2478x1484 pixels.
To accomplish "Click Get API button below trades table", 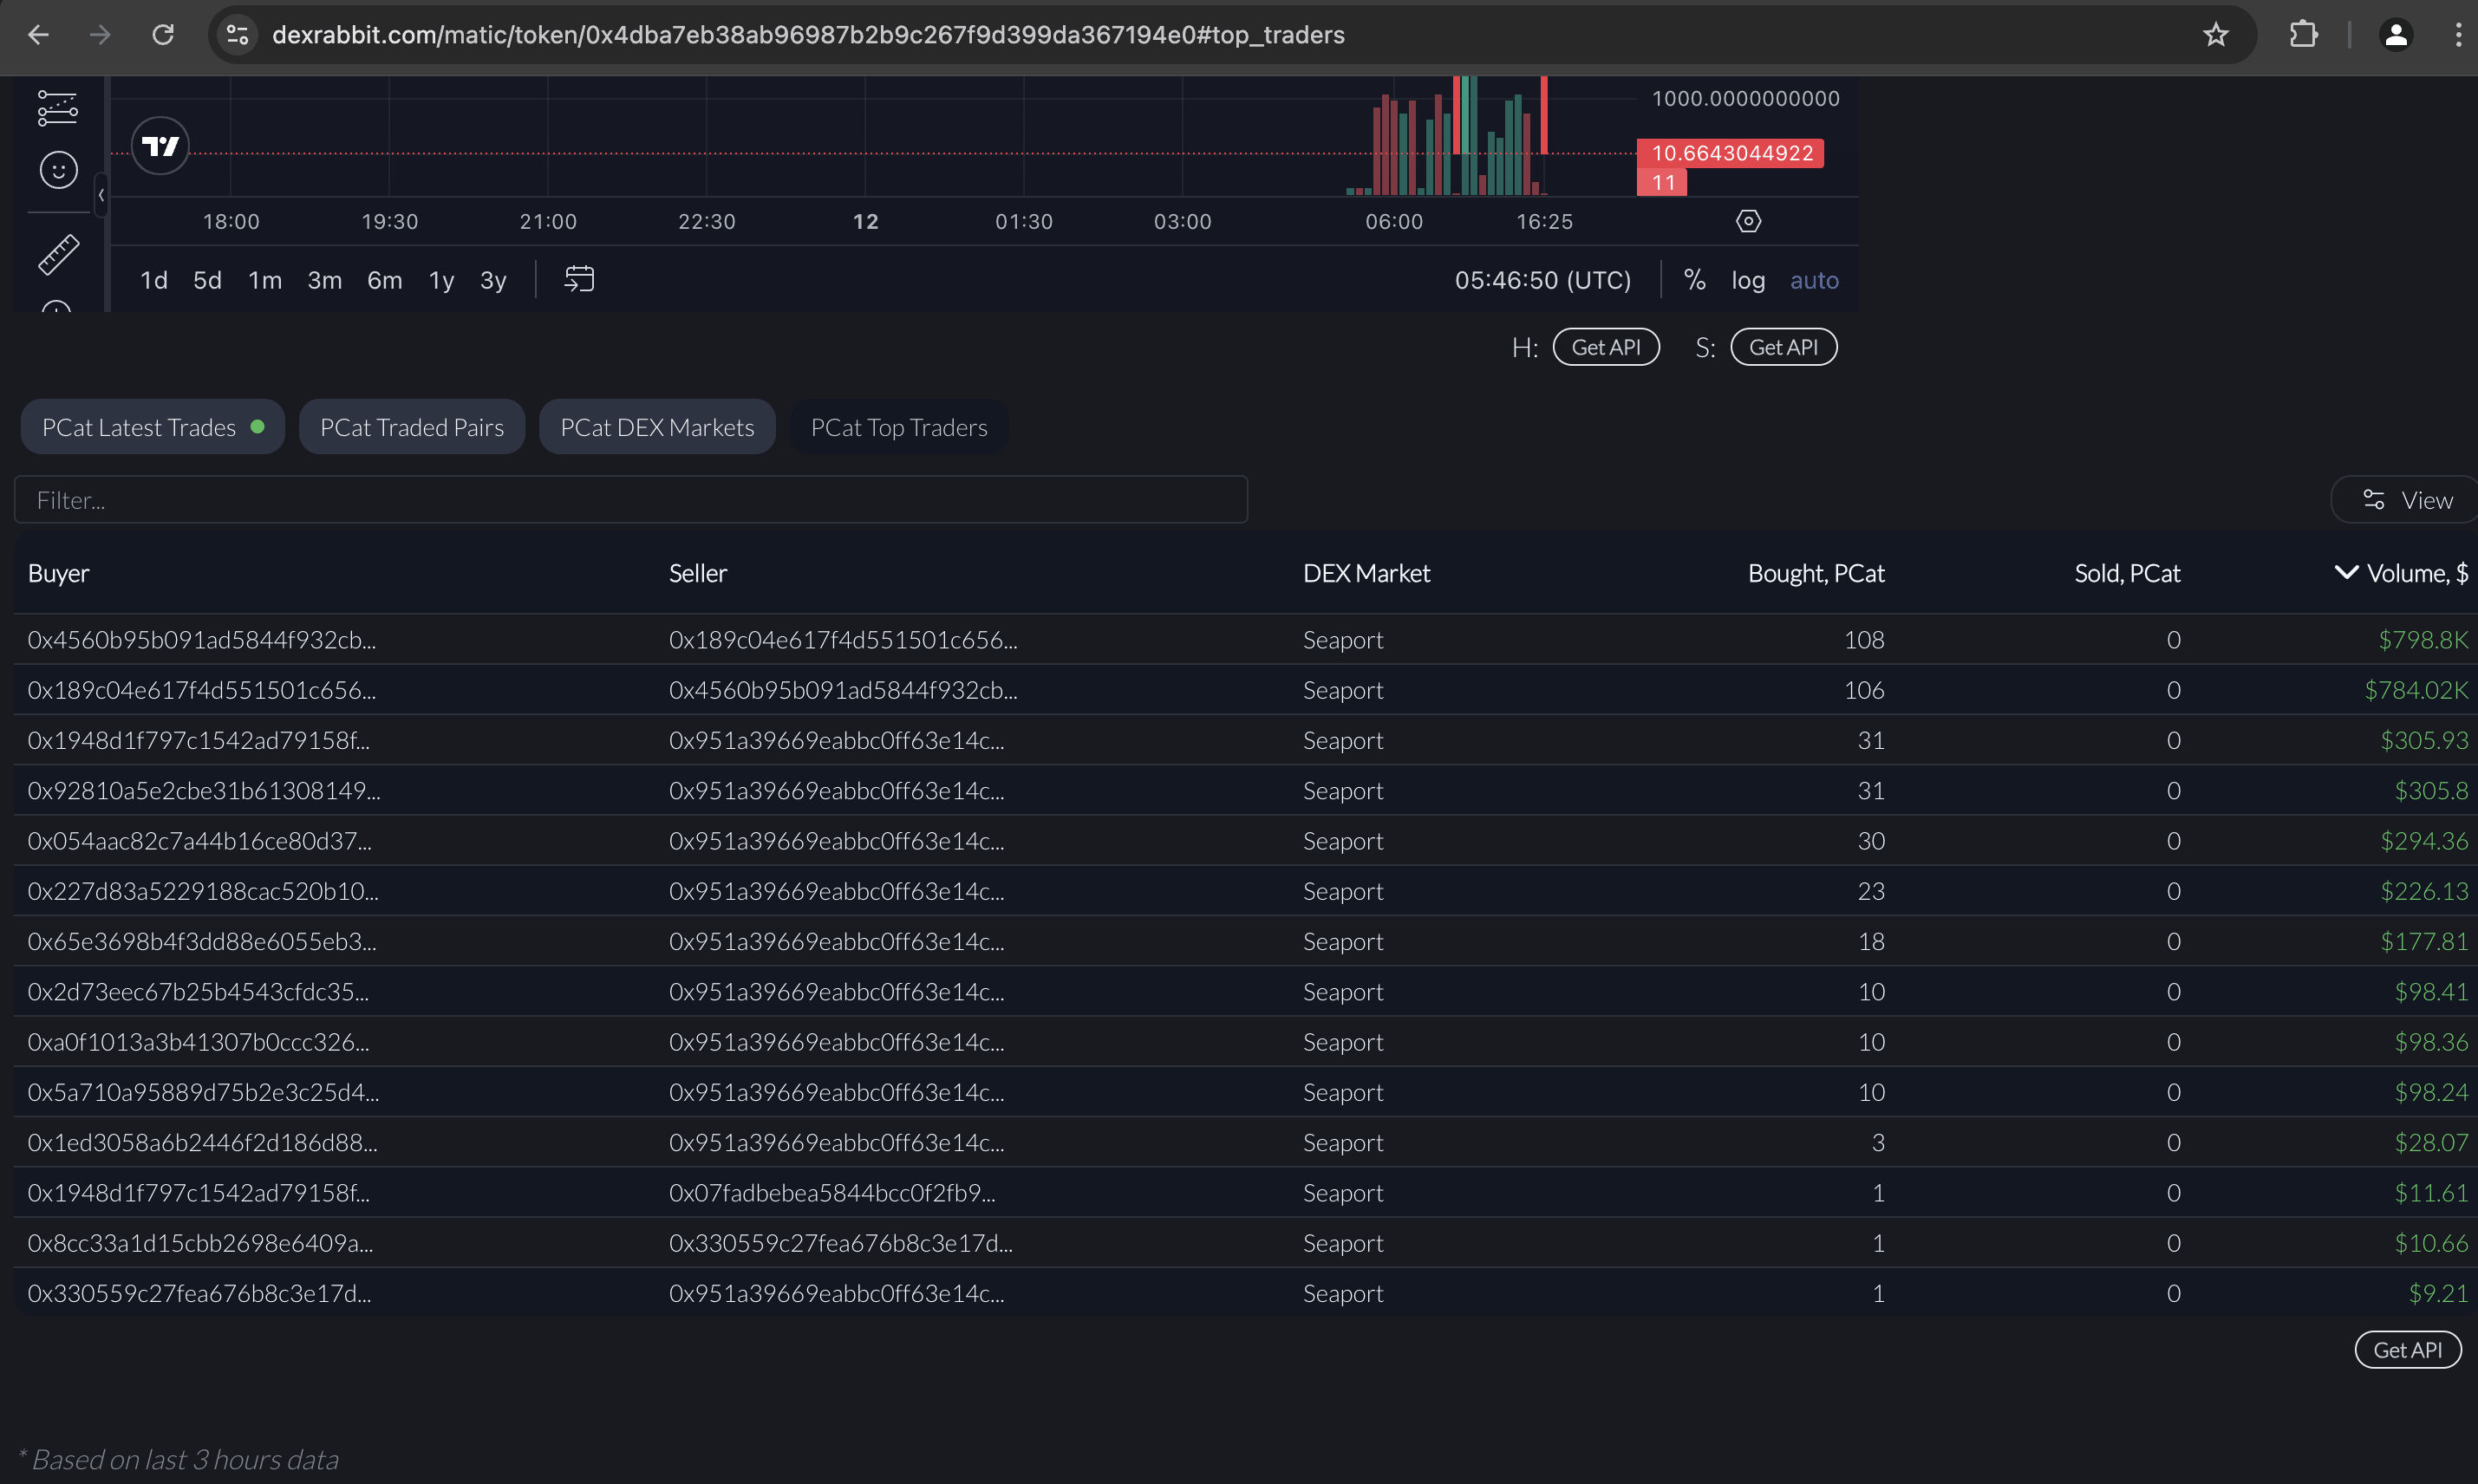I will 2407,1349.
